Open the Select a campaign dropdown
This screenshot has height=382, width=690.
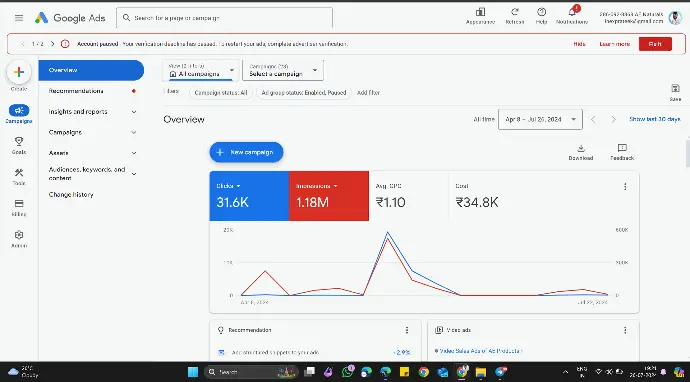coord(283,70)
